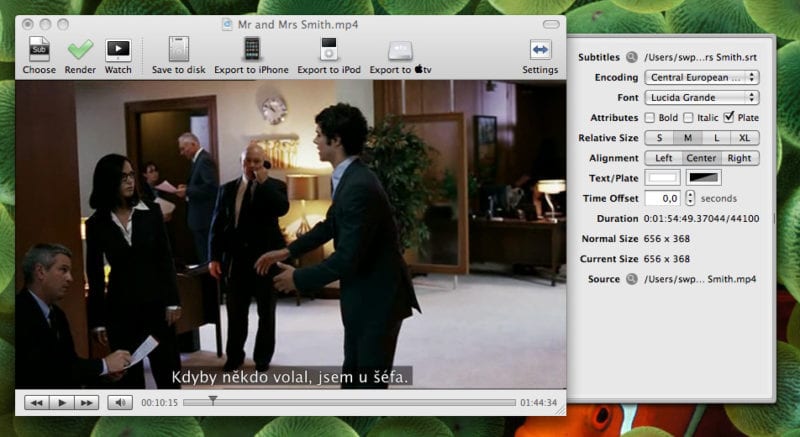Adjust Time Offset with the stepper

click(x=690, y=198)
